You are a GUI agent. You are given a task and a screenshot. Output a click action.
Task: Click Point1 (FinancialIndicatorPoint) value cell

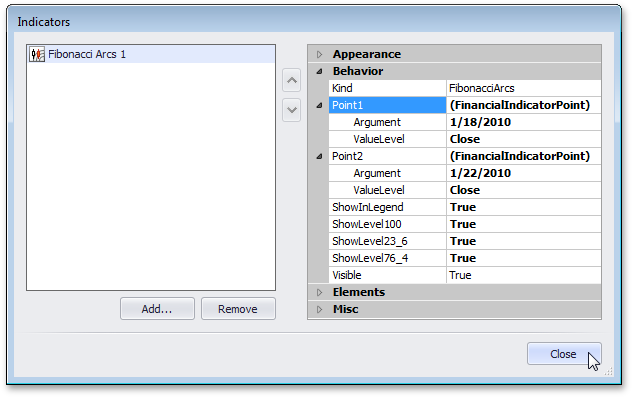pyautogui.click(x=524, y=105)
